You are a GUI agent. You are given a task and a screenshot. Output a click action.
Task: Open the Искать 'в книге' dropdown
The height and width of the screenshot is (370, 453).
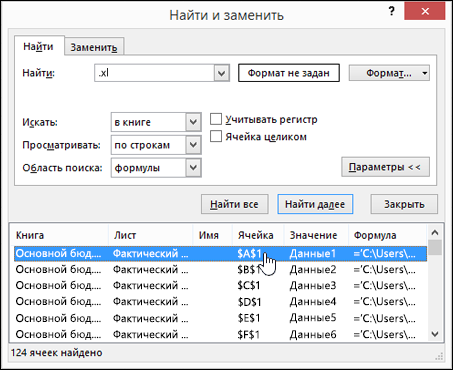[x=193, y=122]
